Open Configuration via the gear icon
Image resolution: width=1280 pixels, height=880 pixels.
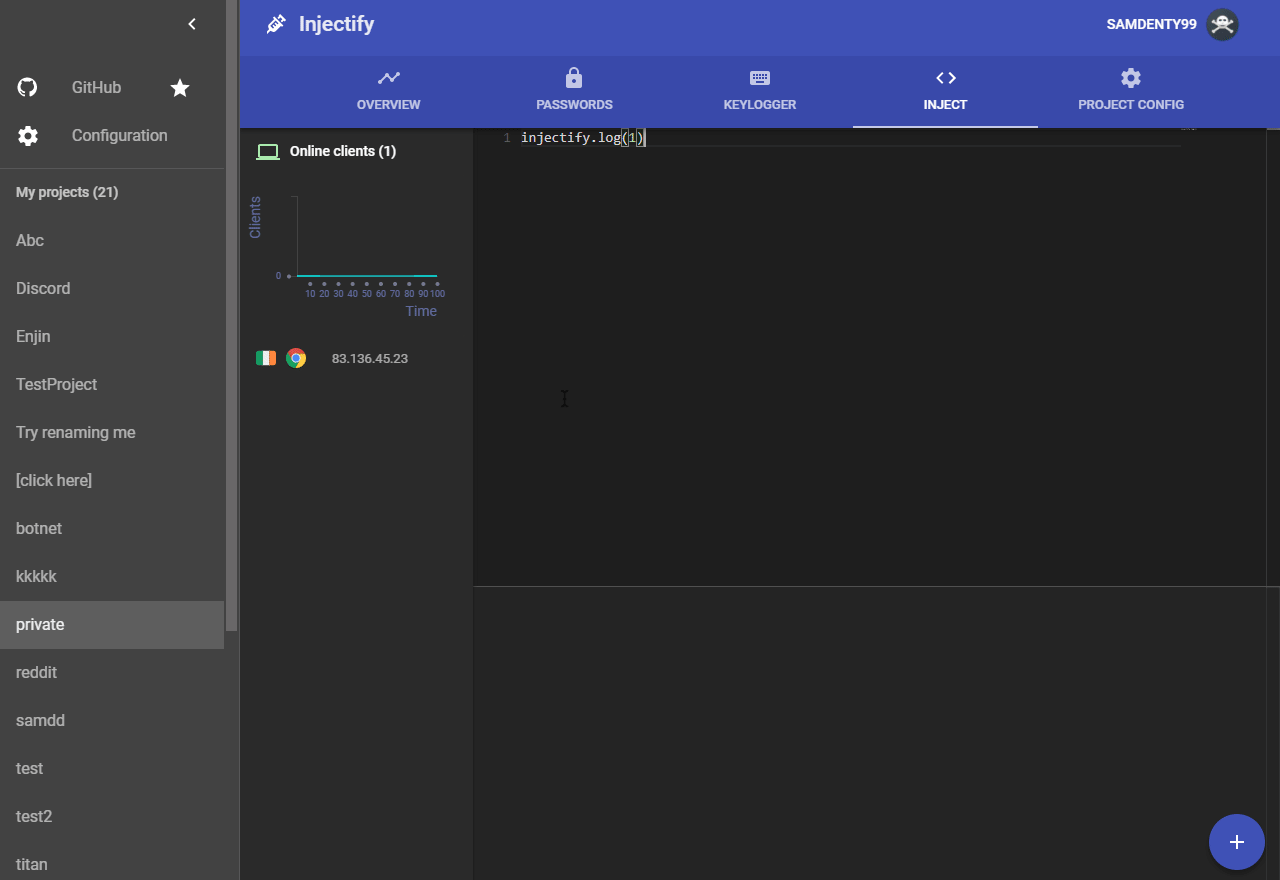28,136
